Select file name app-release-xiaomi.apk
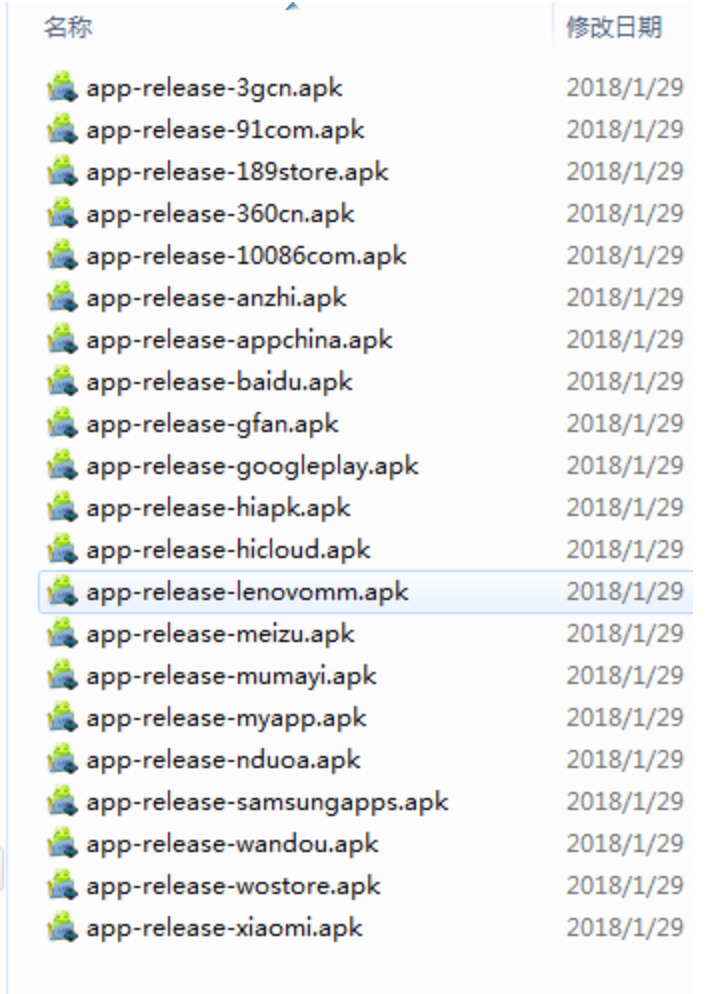Screen dimensions: 716x994 225,929
